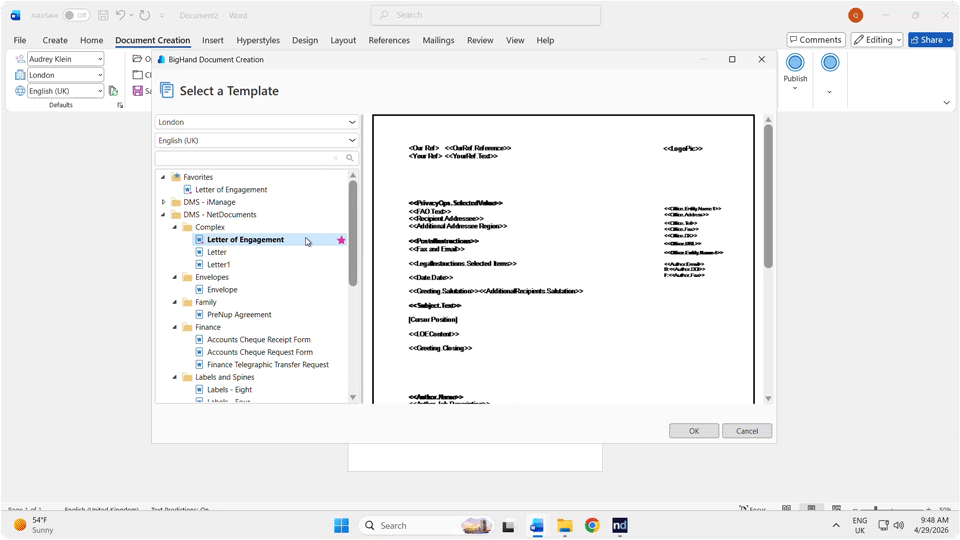Collapse the Favorites folder
The height and width of the screenshot is (540, 960).
click(x=163, y=177)
